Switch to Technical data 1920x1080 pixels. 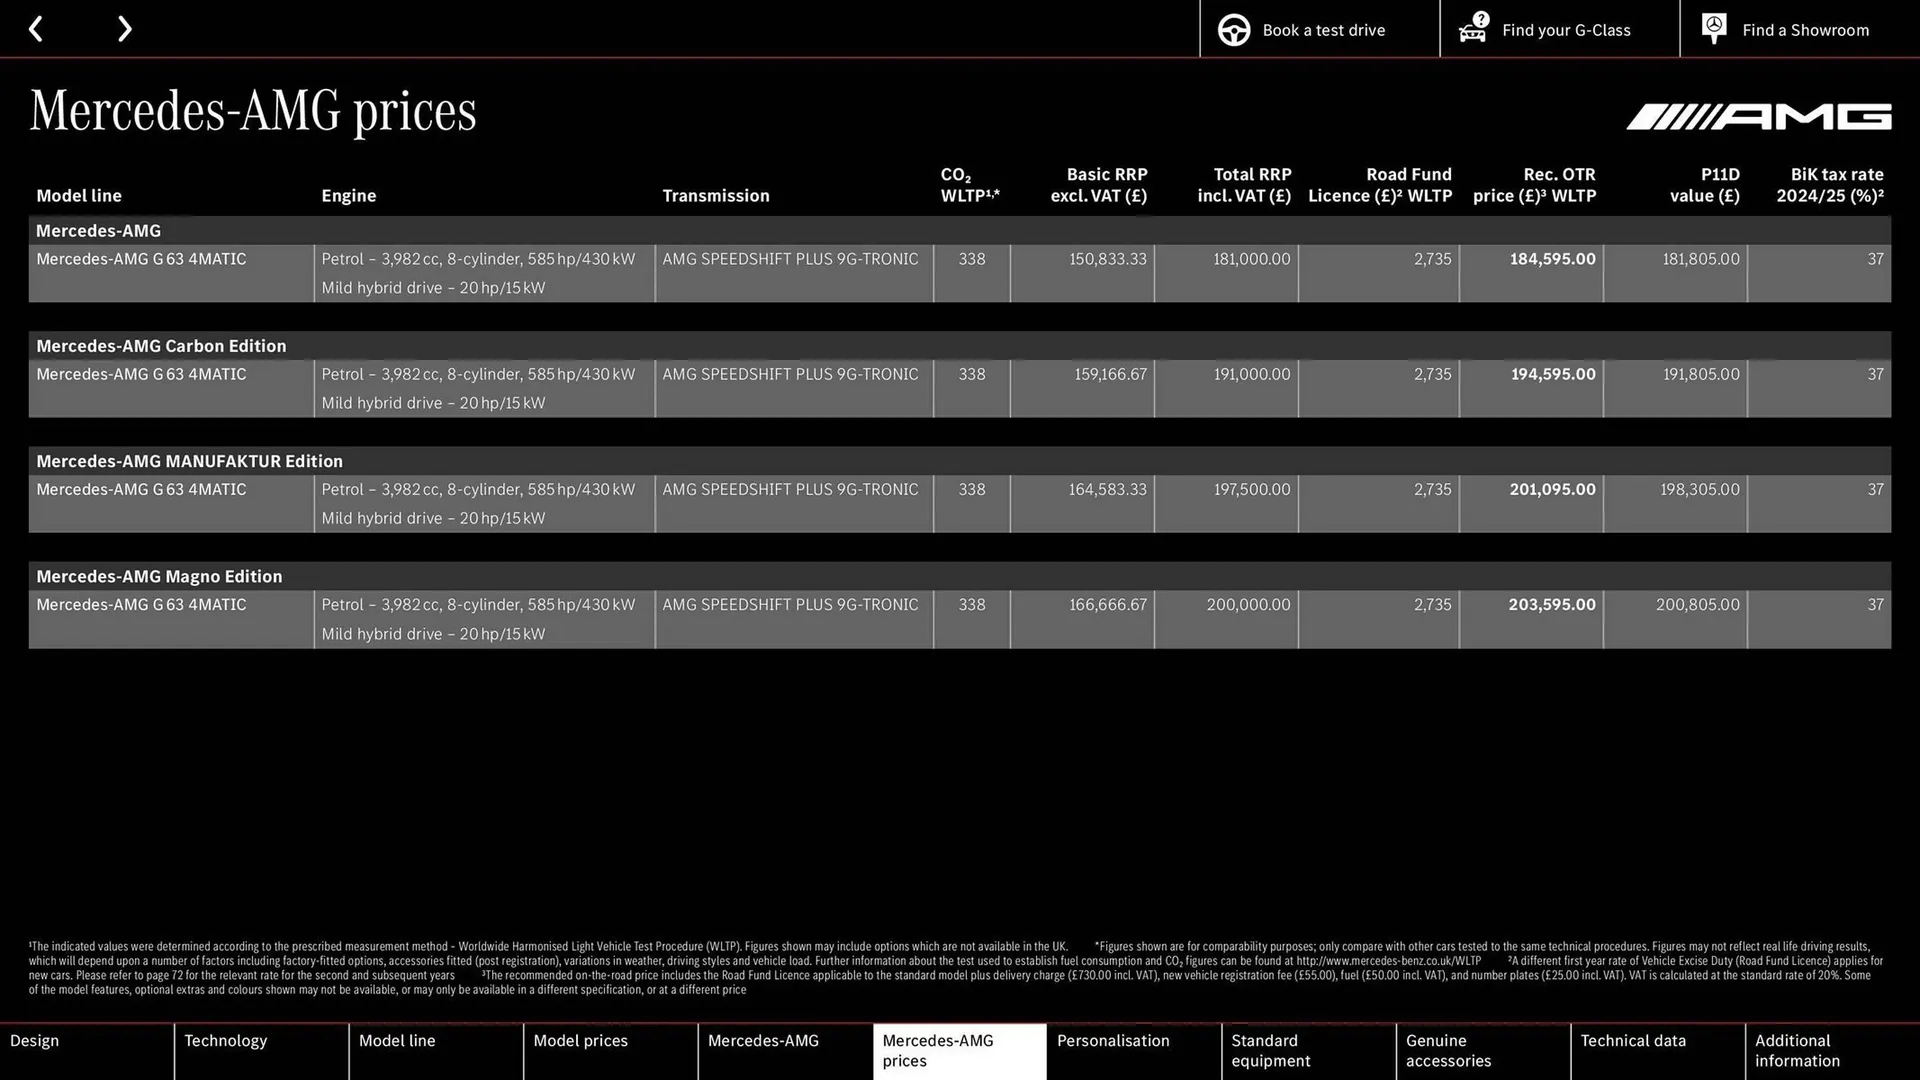1632,1040
